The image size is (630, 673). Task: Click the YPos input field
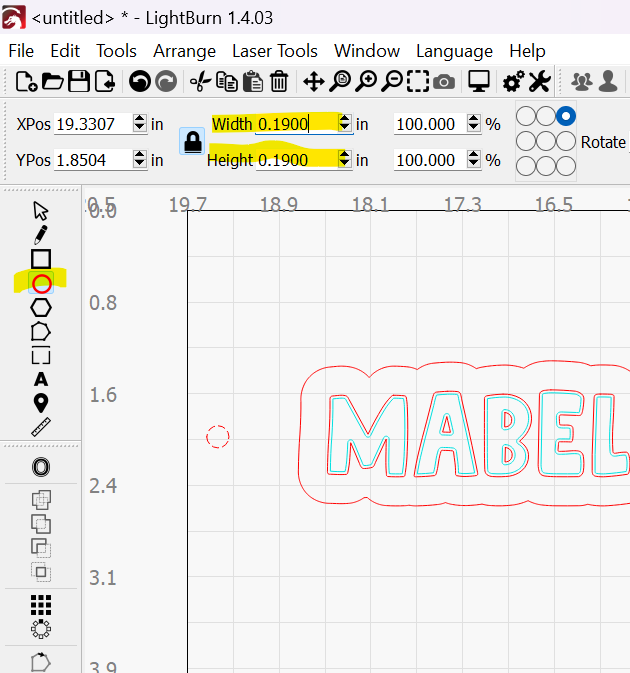coord(92,160)
